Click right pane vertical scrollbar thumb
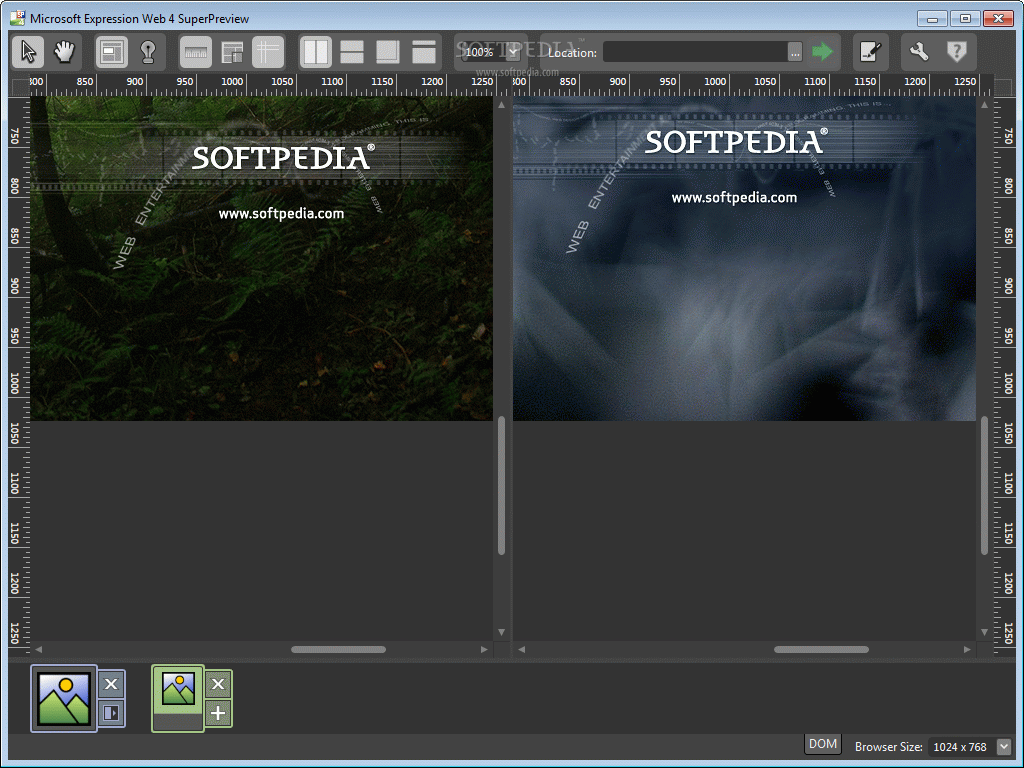The width and height of the screenshot is (1024, 768). [x=984, y=485]
